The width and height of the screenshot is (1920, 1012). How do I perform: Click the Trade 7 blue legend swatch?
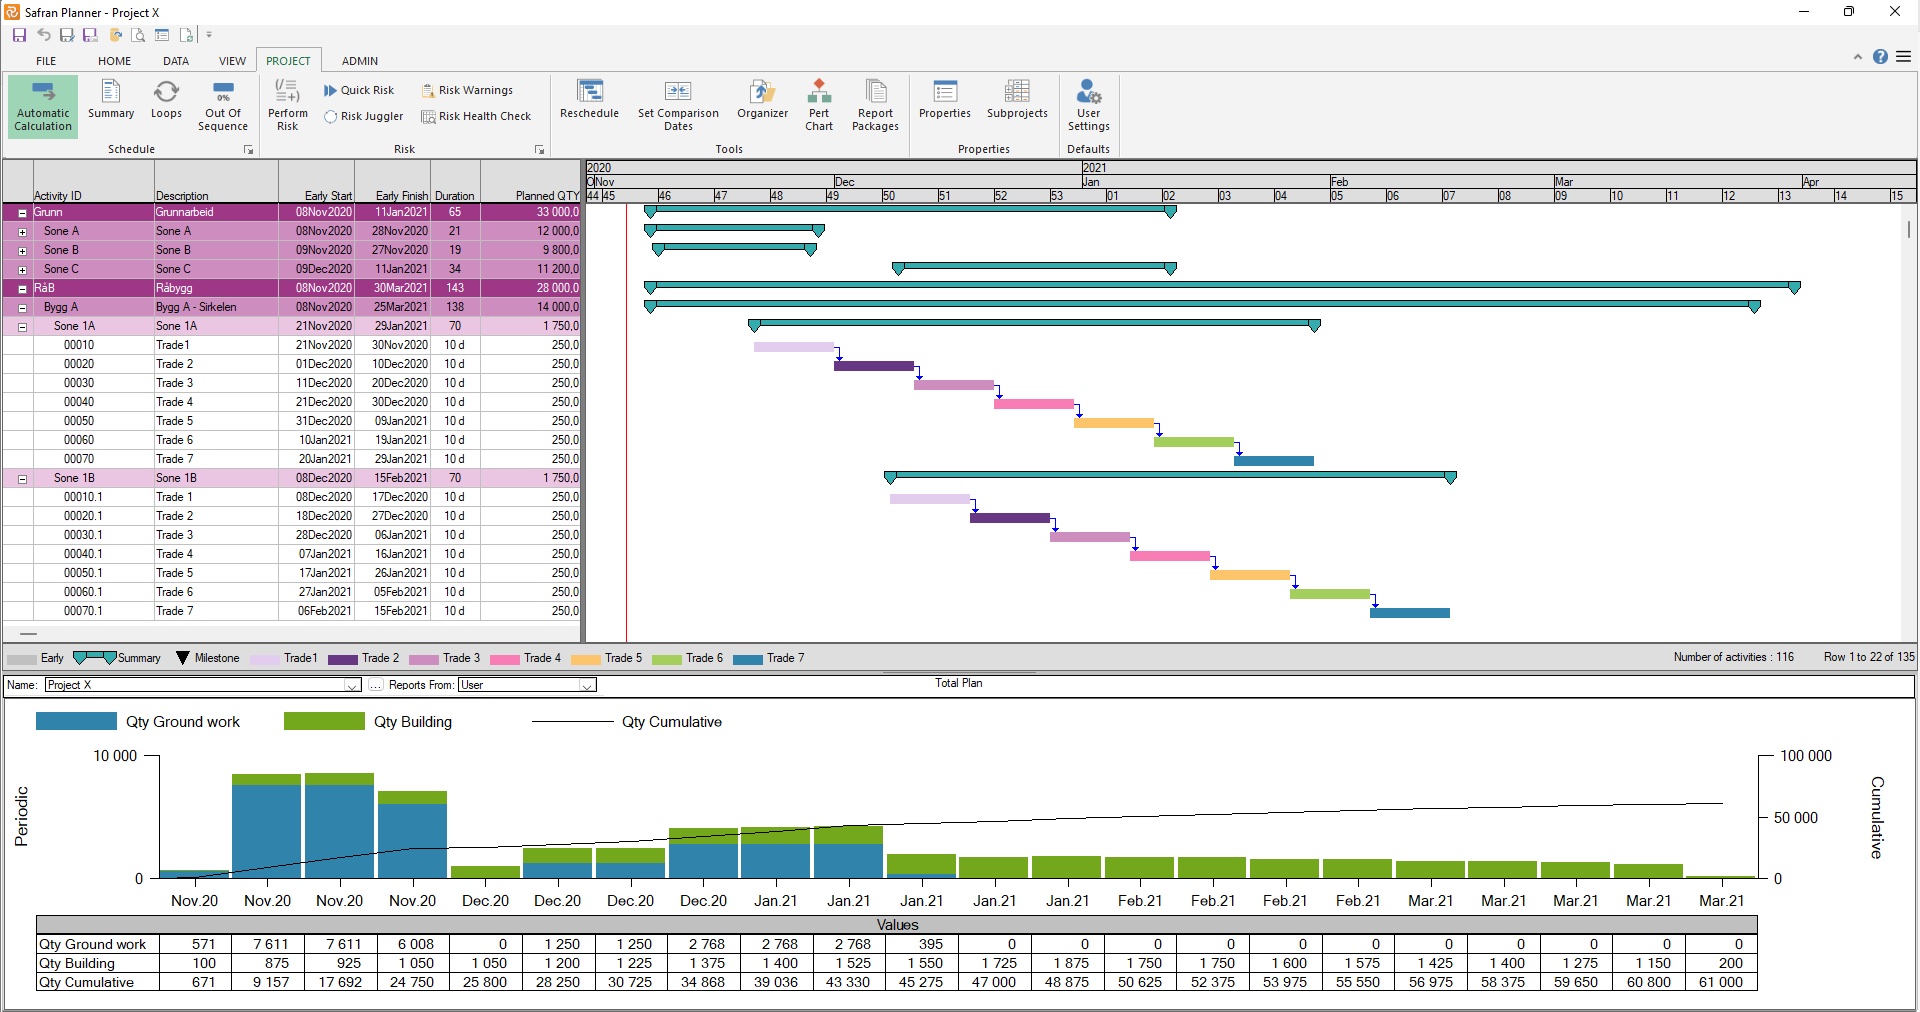(748, 659)
